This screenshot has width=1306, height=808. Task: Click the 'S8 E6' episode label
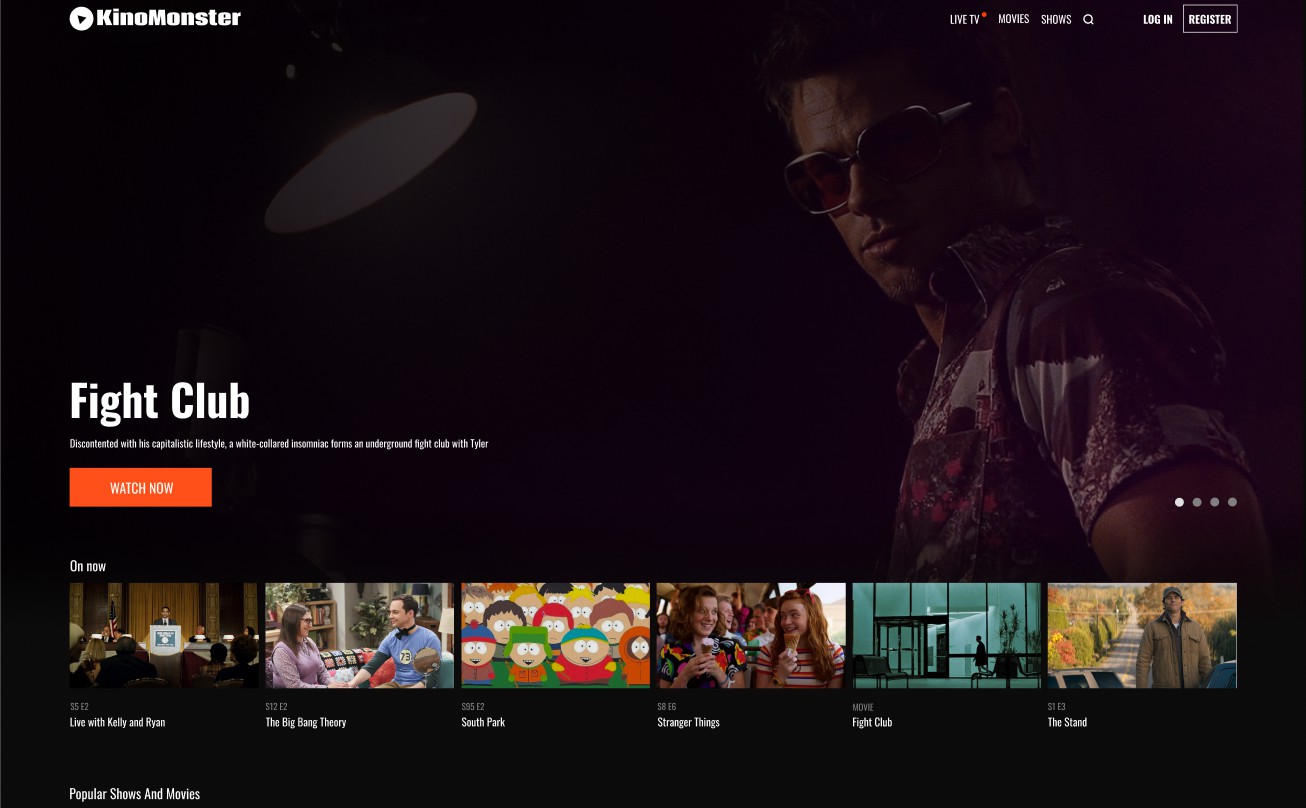click(x=667, y=707)
